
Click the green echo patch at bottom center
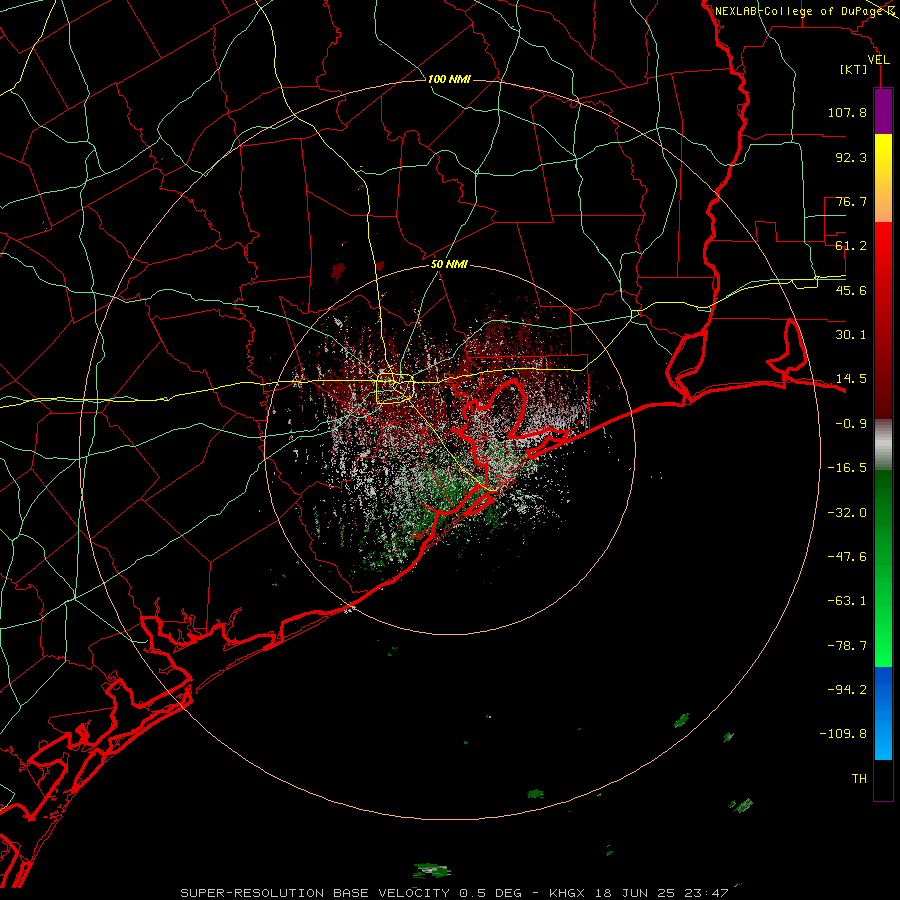click(x=431, y=870)
